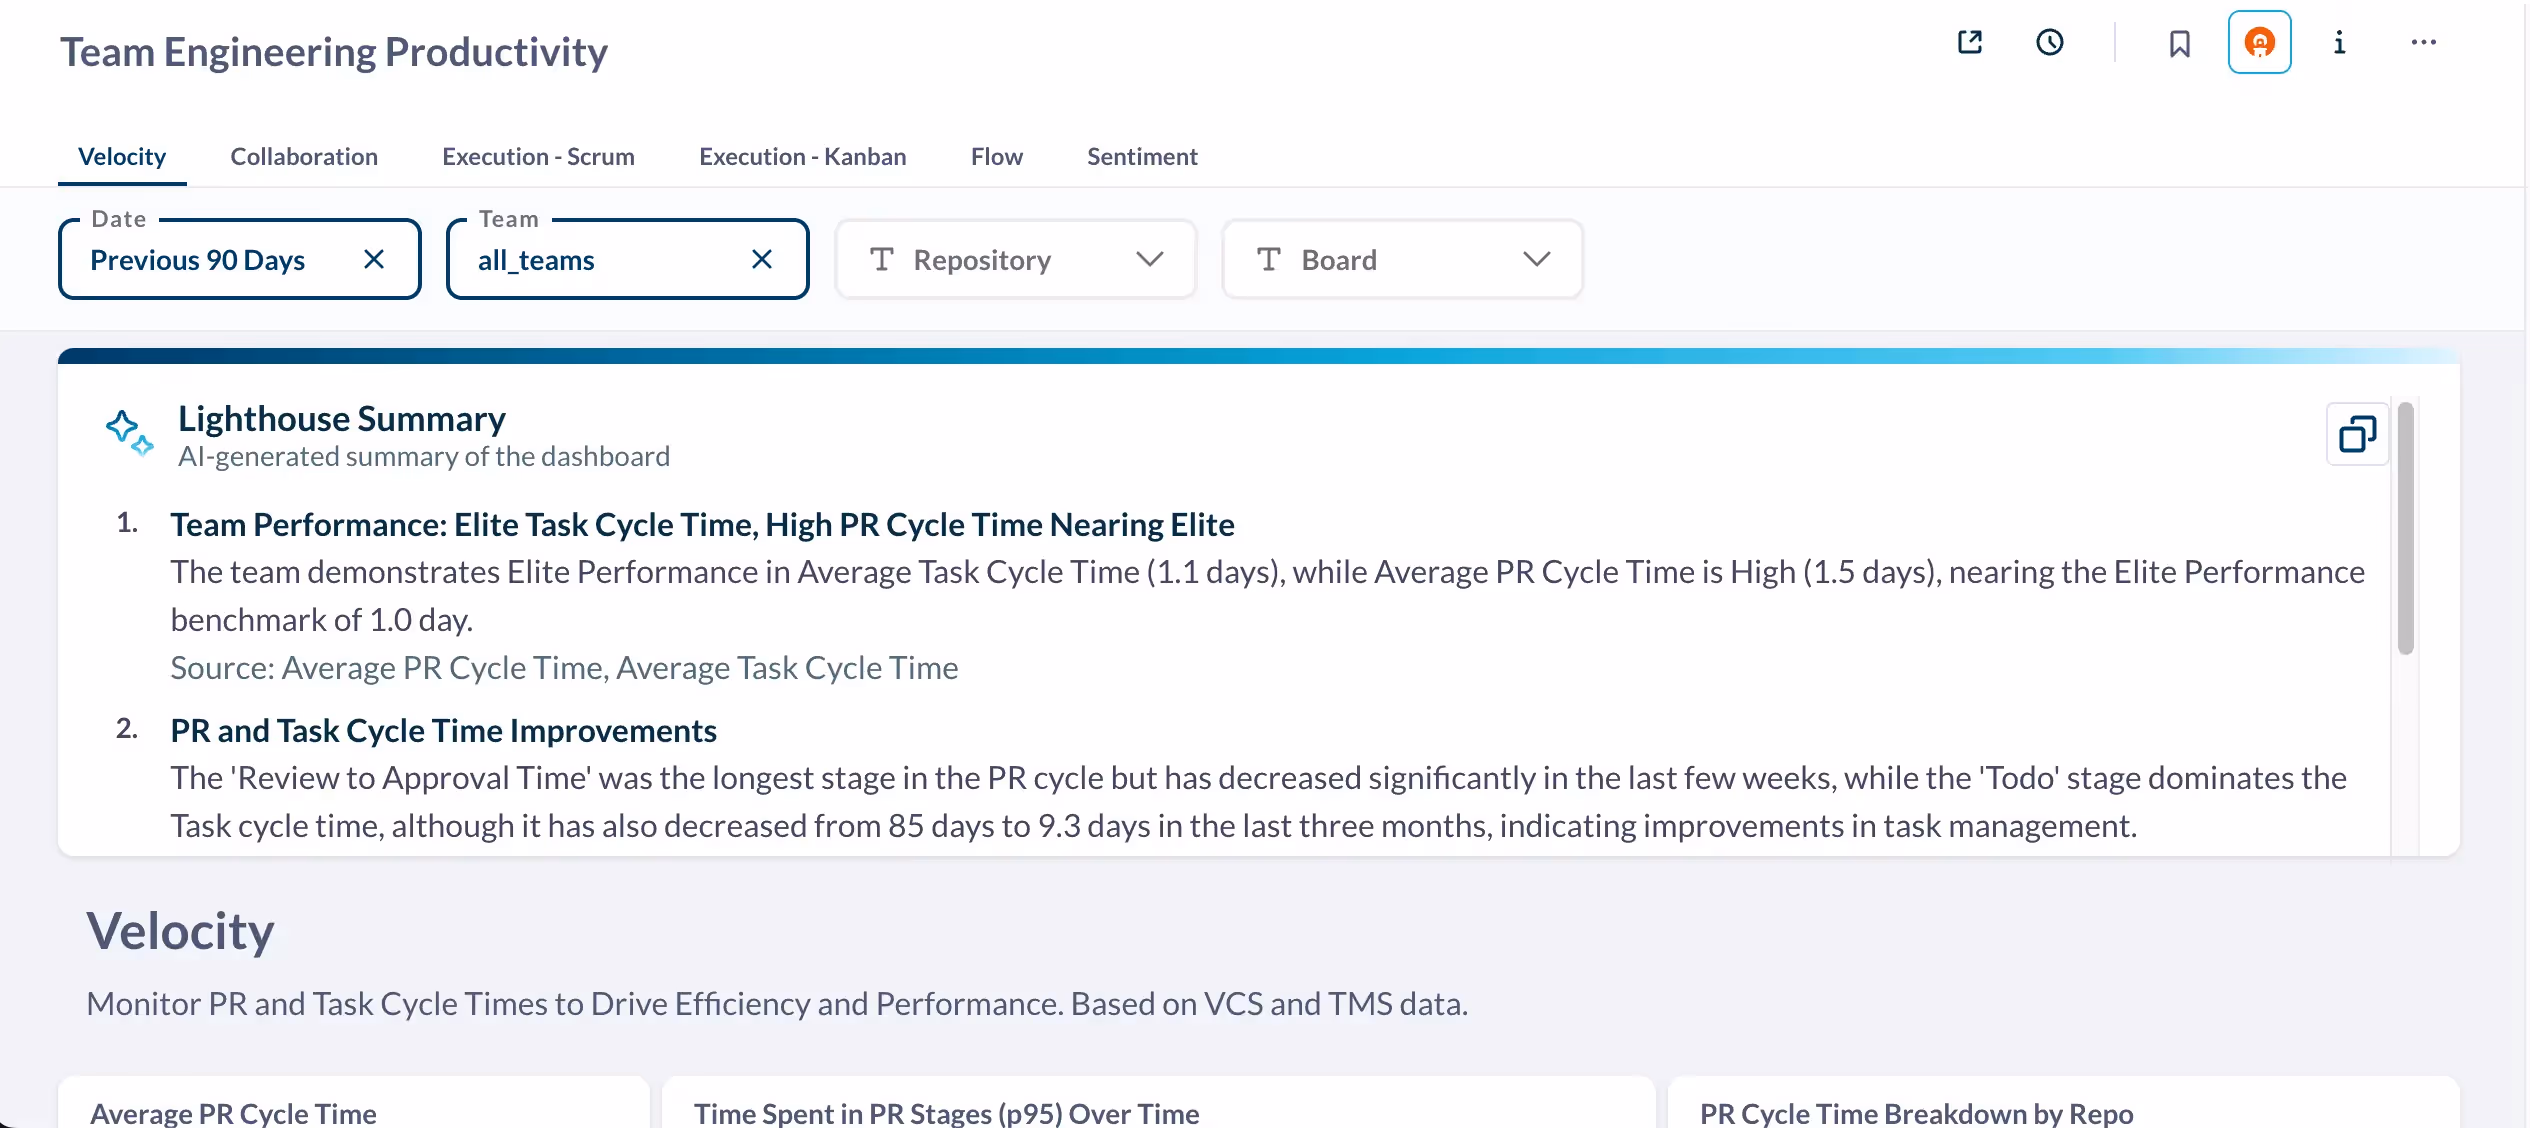Open more options via the ellipsis icon

coord(2424,42)
